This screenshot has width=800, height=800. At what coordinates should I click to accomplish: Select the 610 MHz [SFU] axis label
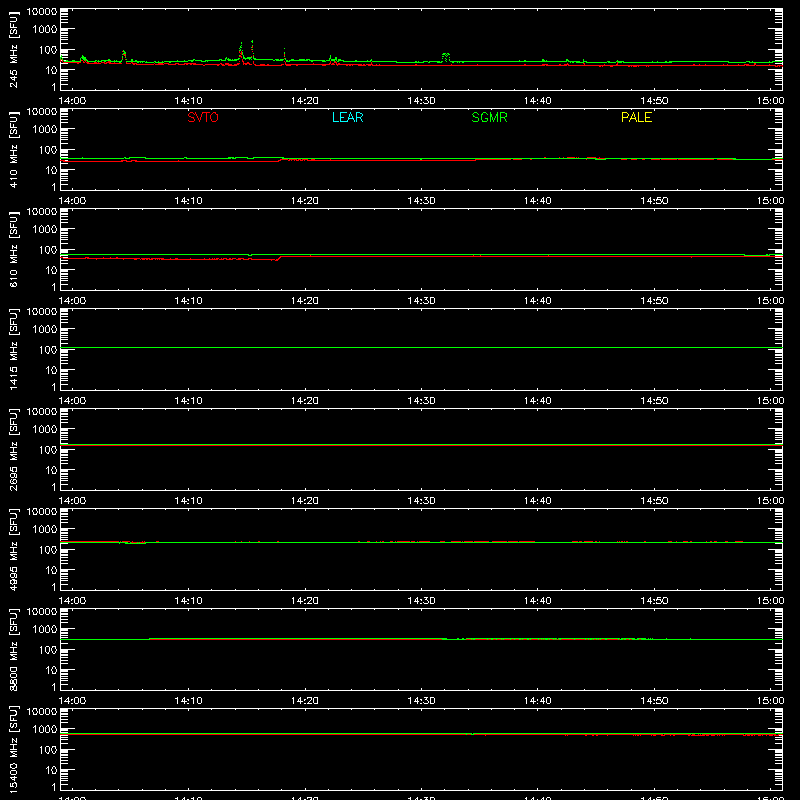[14, 249]
